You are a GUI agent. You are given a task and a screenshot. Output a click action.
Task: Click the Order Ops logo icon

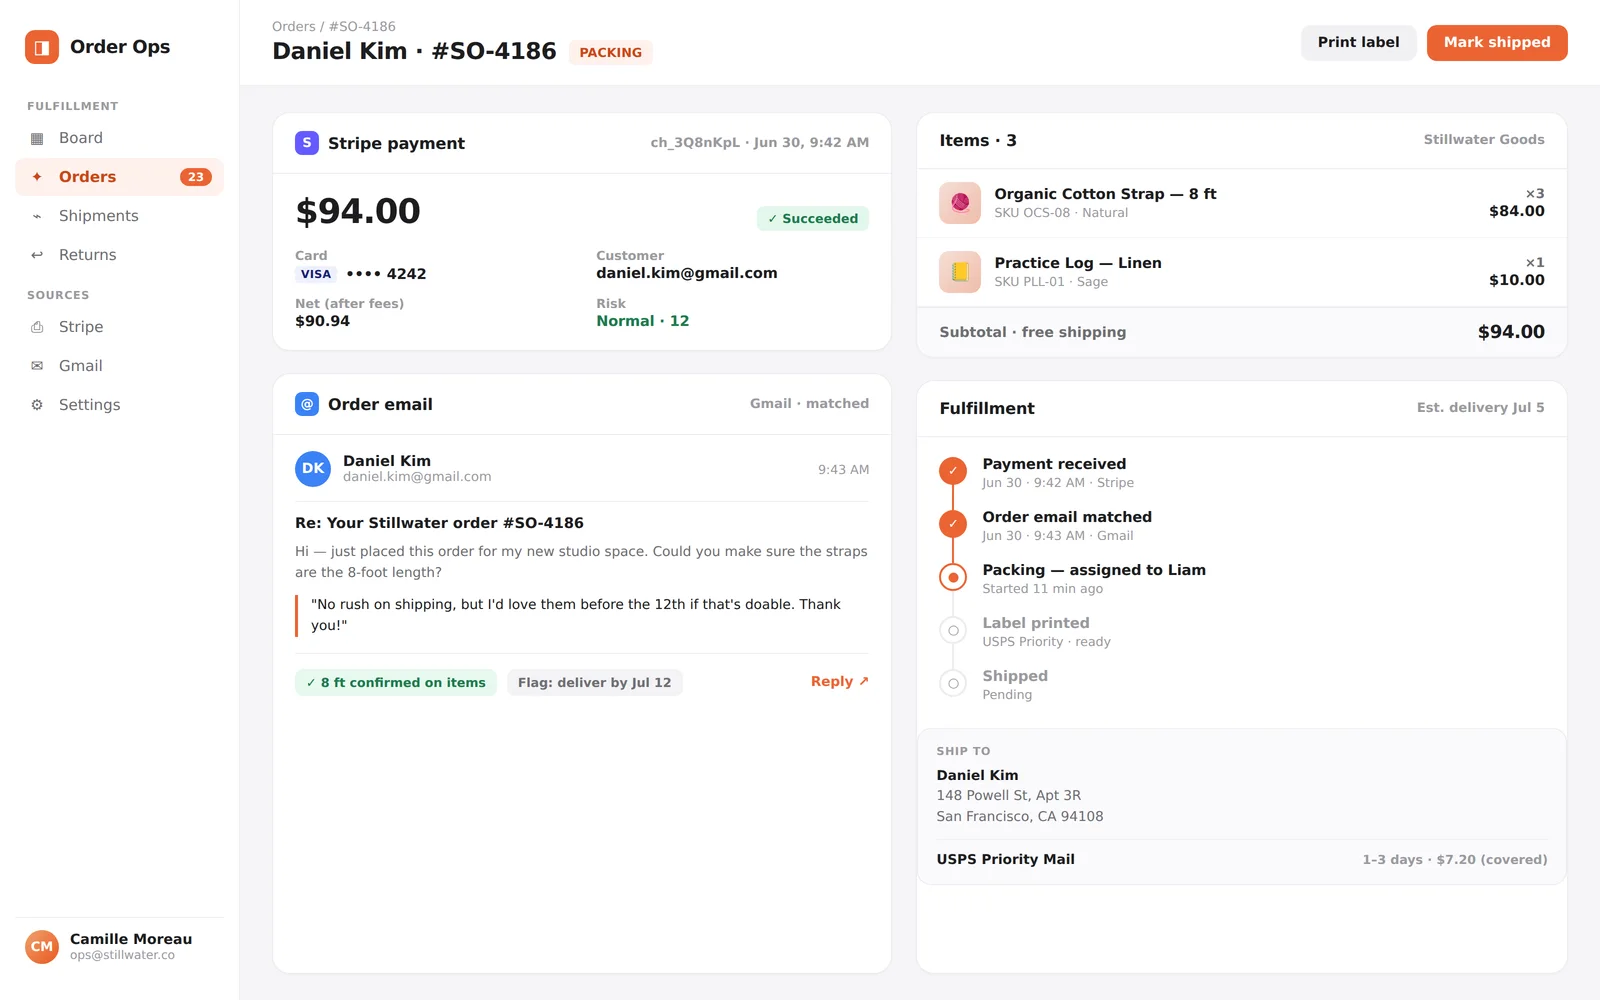(42, 47)
